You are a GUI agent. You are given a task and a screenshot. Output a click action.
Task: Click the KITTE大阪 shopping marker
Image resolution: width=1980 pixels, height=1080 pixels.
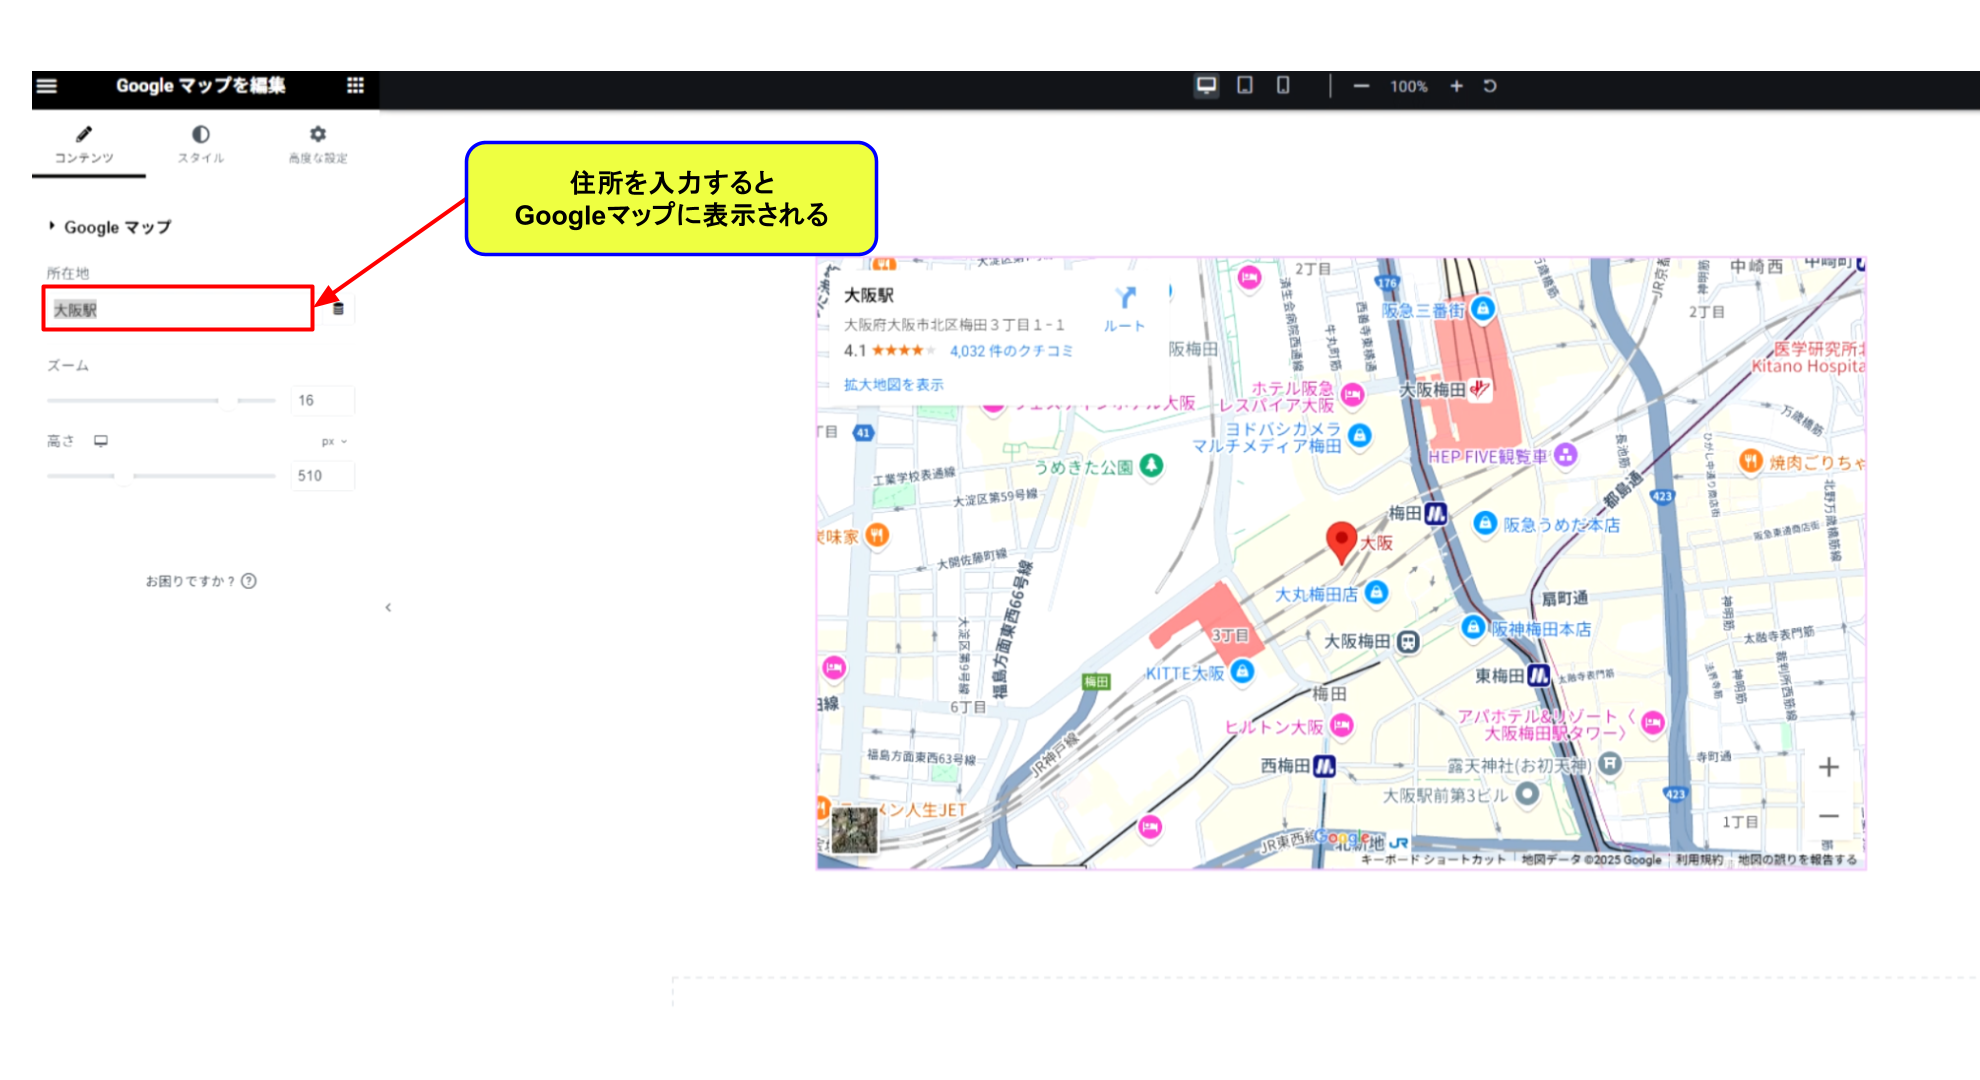point(1242,671)
